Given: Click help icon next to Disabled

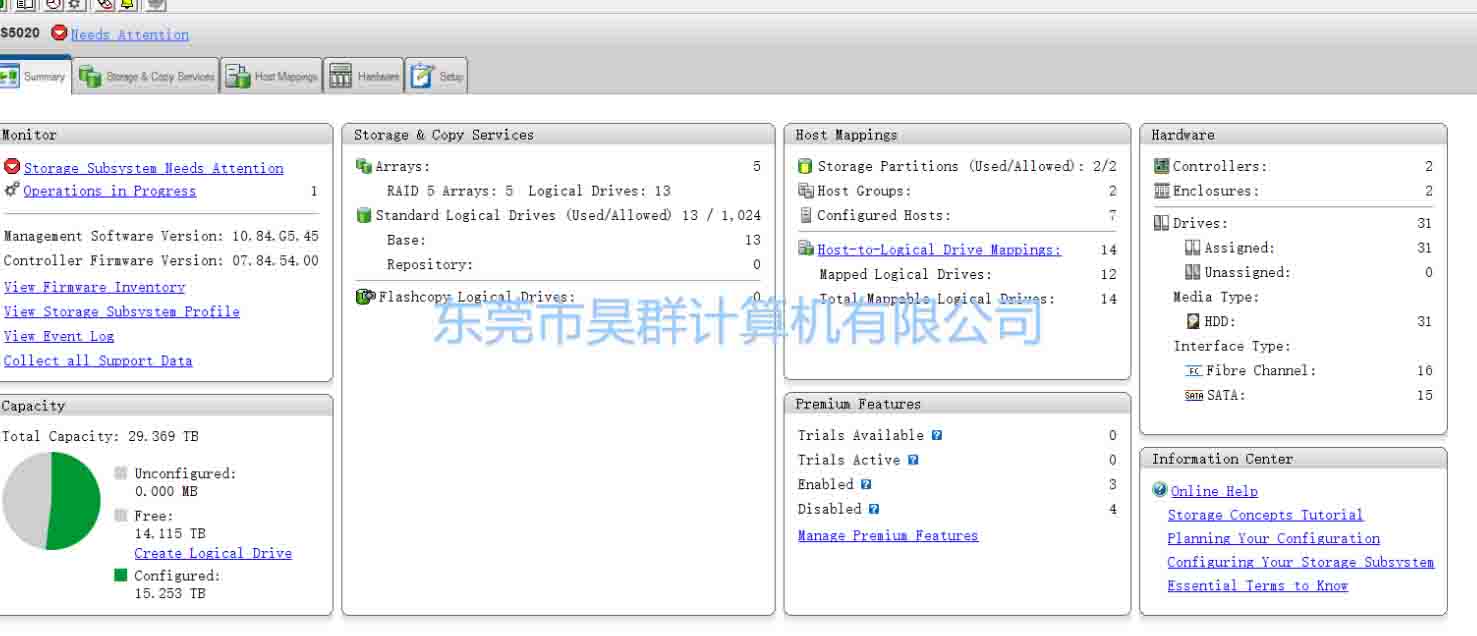Looking at the screenshot, I should 874,509.
